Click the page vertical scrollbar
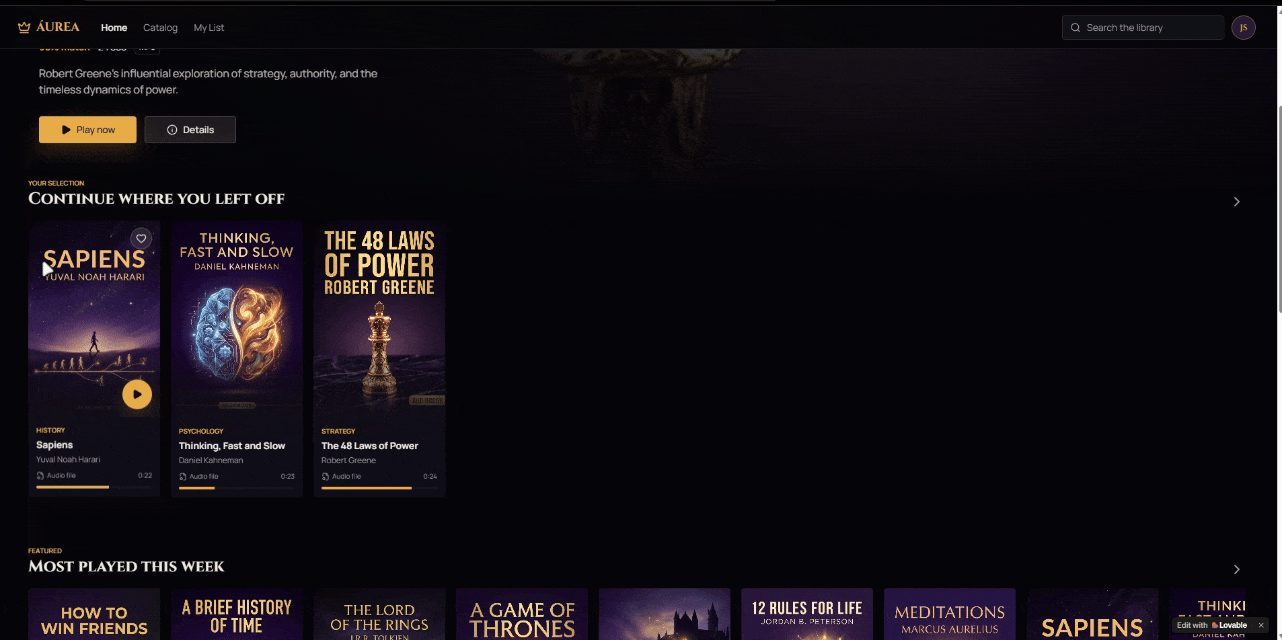Screen dimensions: 1282x640 click(x=1278, y=208)
